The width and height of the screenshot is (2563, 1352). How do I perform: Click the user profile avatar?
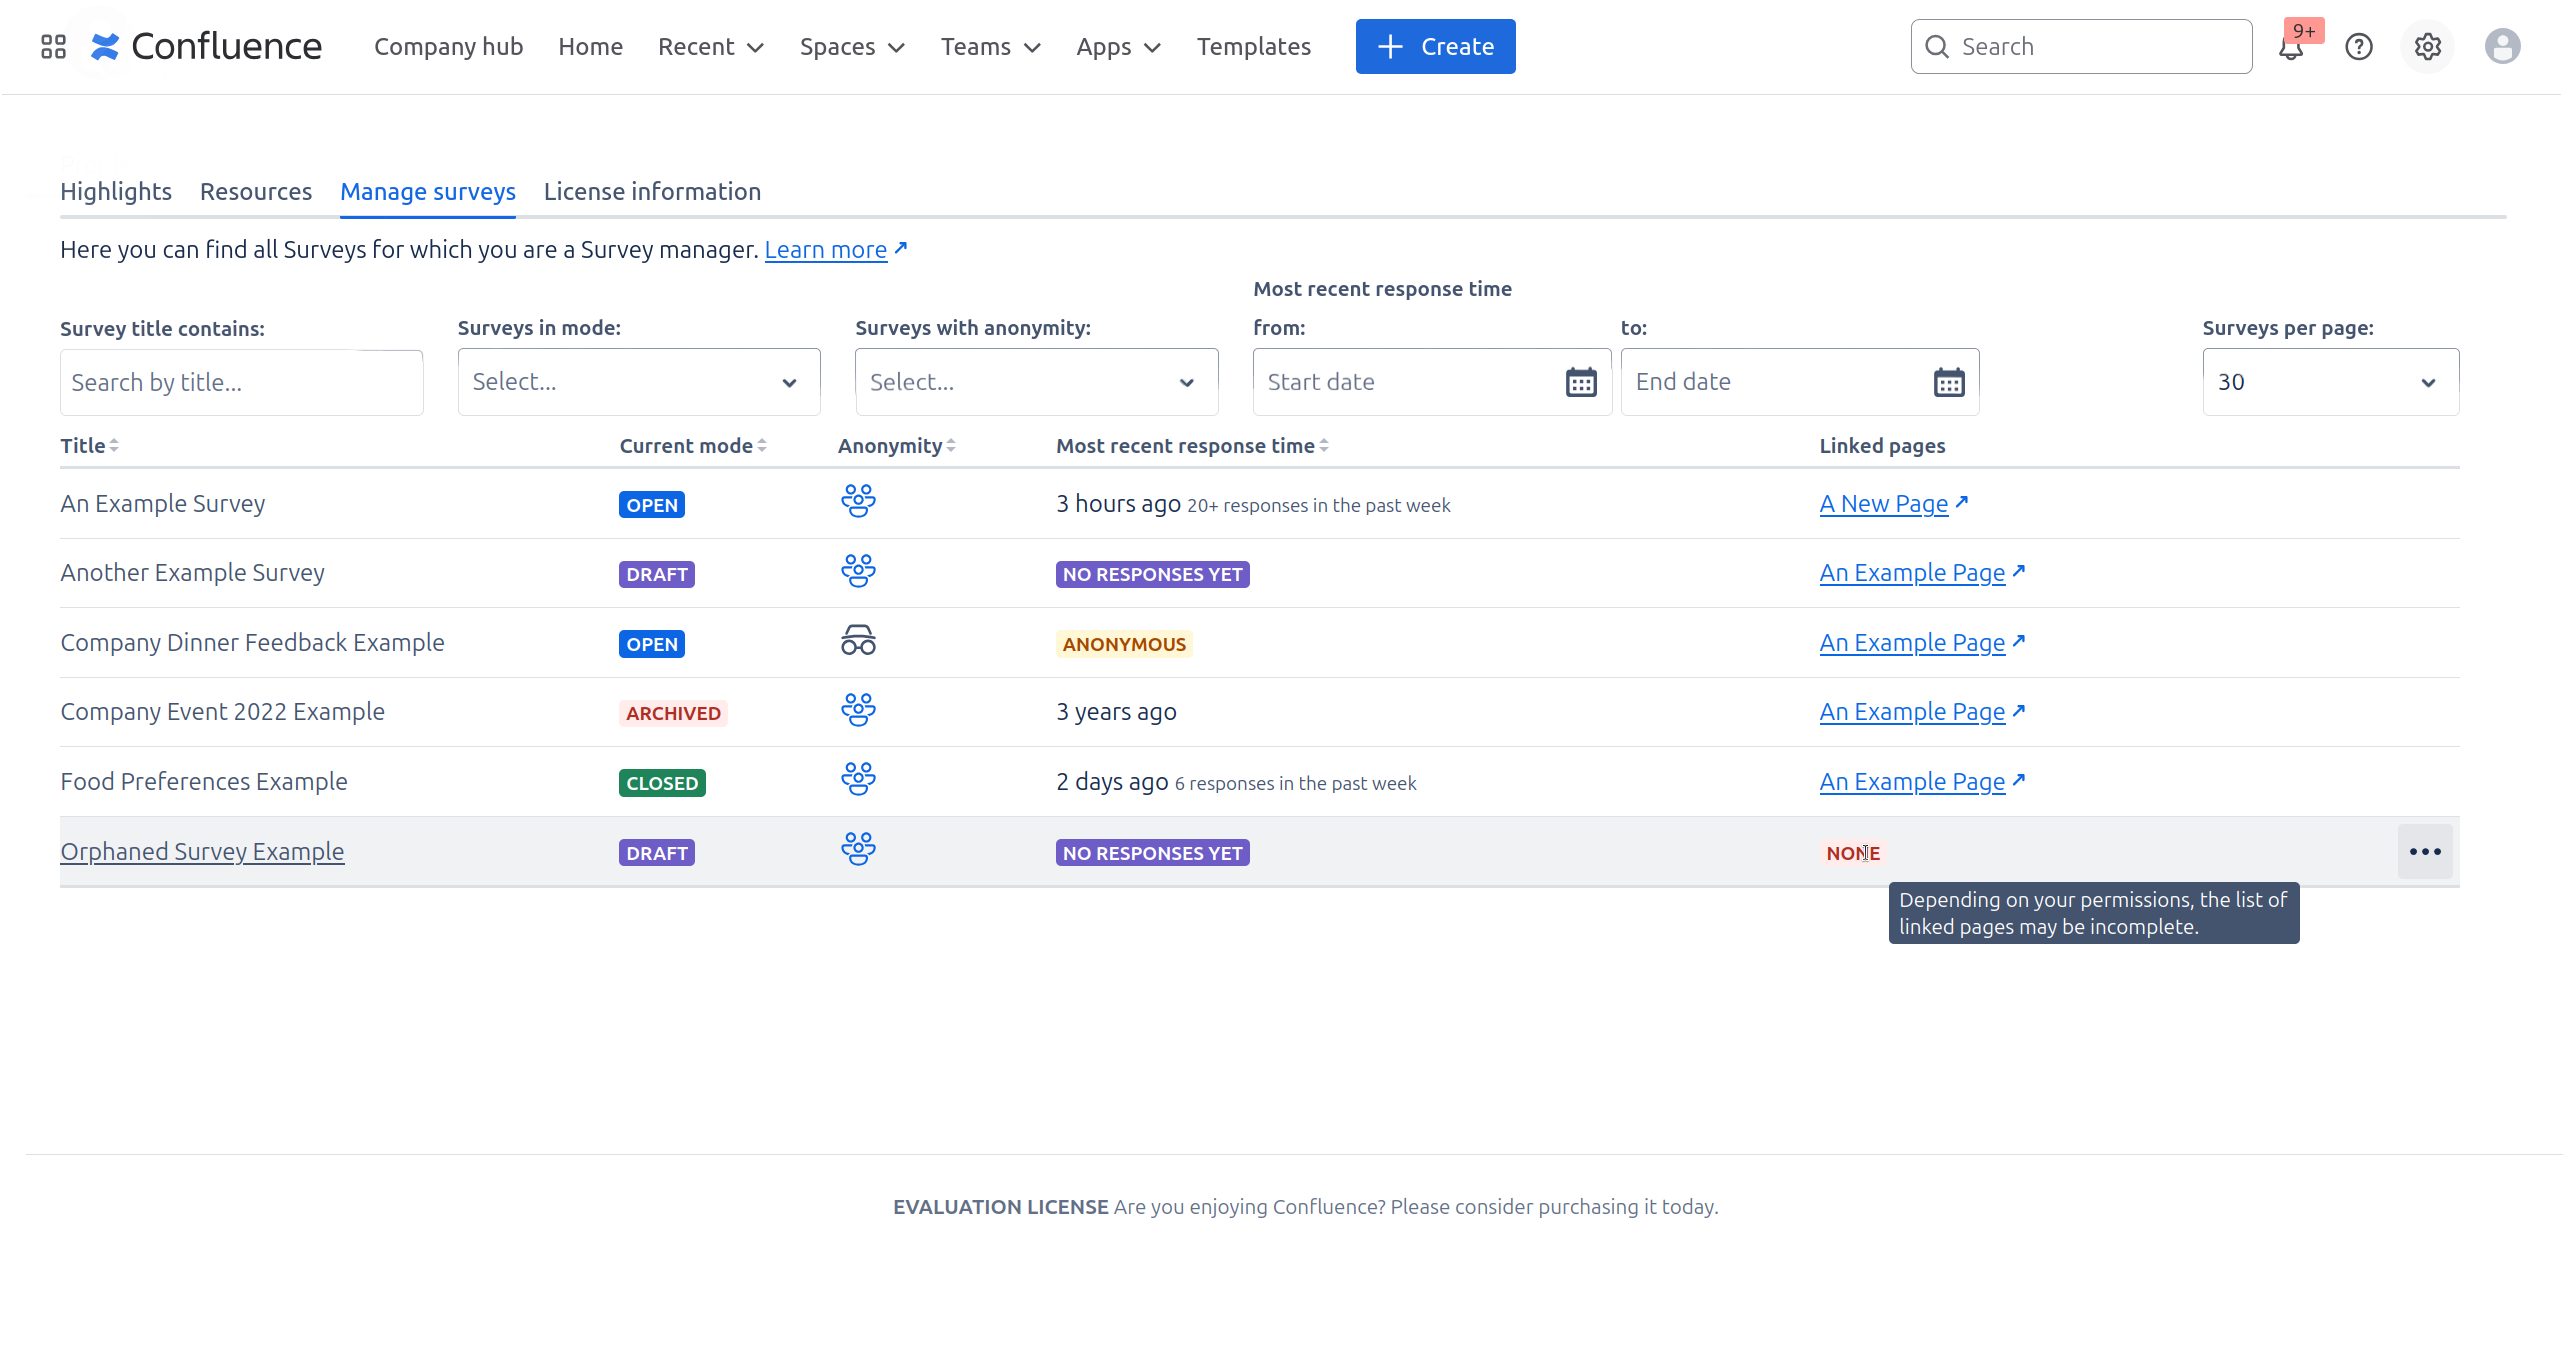(2502, 47)
